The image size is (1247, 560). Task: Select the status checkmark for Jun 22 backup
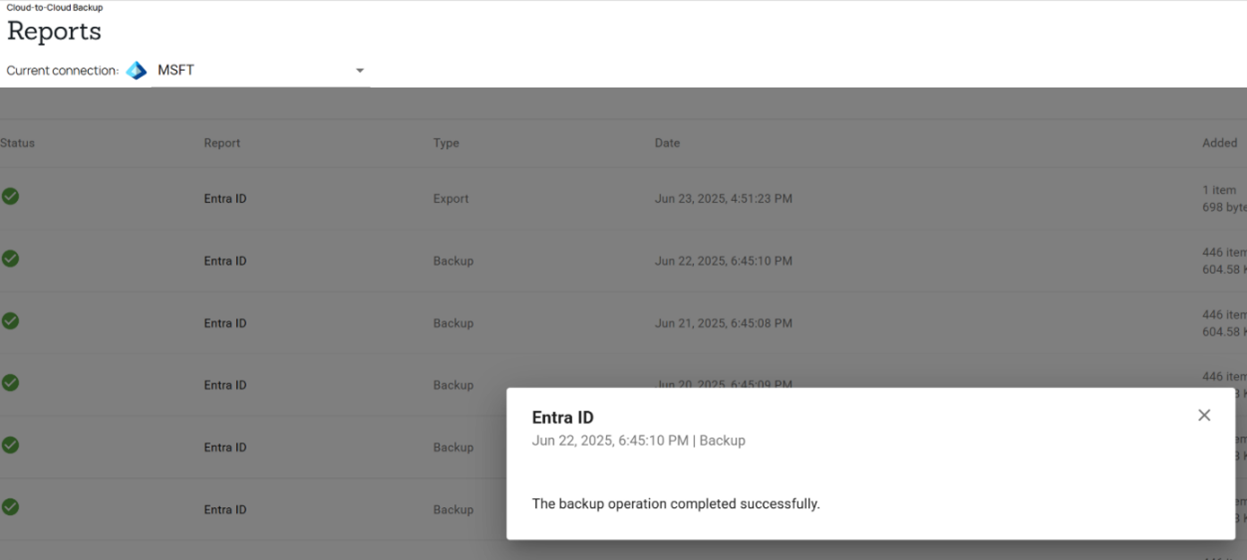(10, 259)
